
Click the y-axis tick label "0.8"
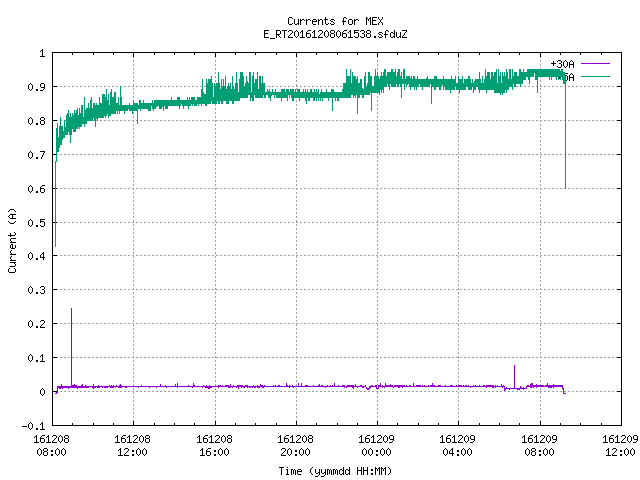pyautogui.click(x=36, y=121)
